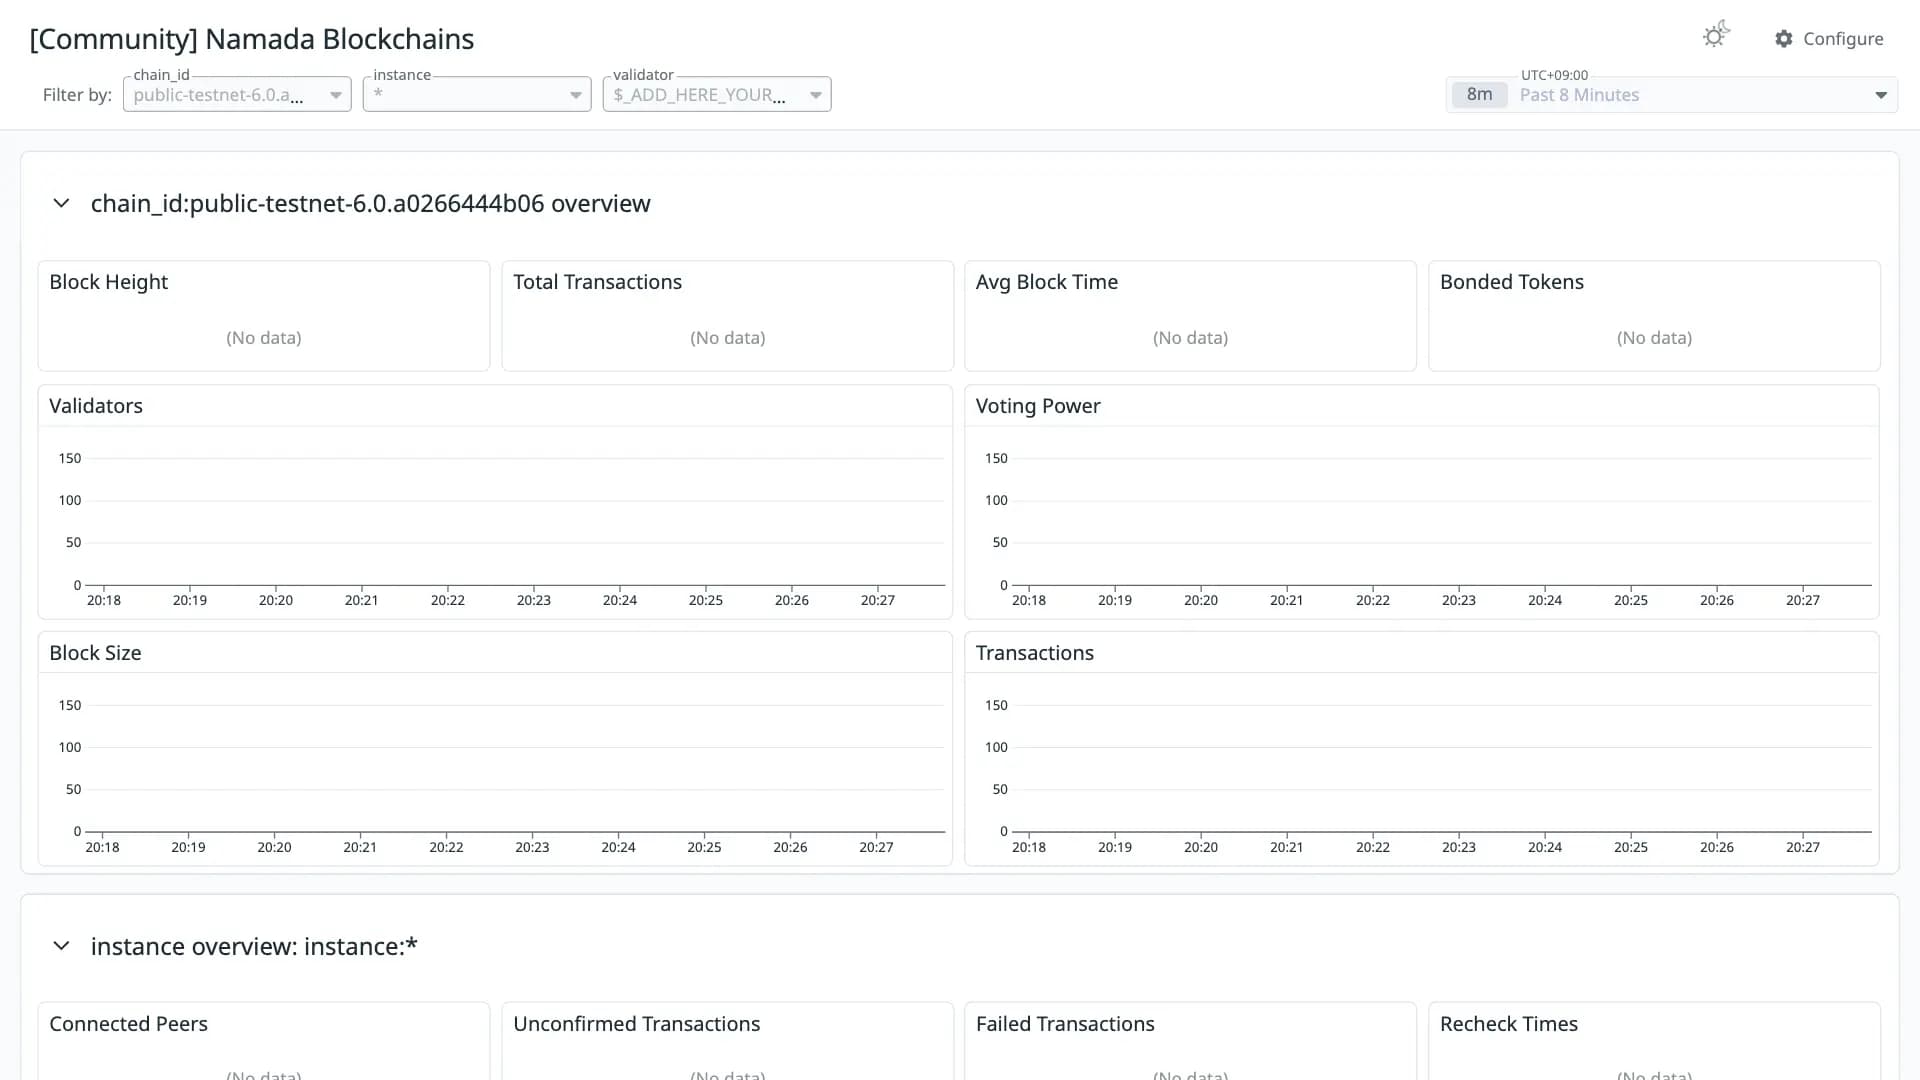This screenshot has width=1920, height=1080.
Task: Click the 20:18 tick on Block Size chart
Action: pyautogui.click(x=102, y=848)
